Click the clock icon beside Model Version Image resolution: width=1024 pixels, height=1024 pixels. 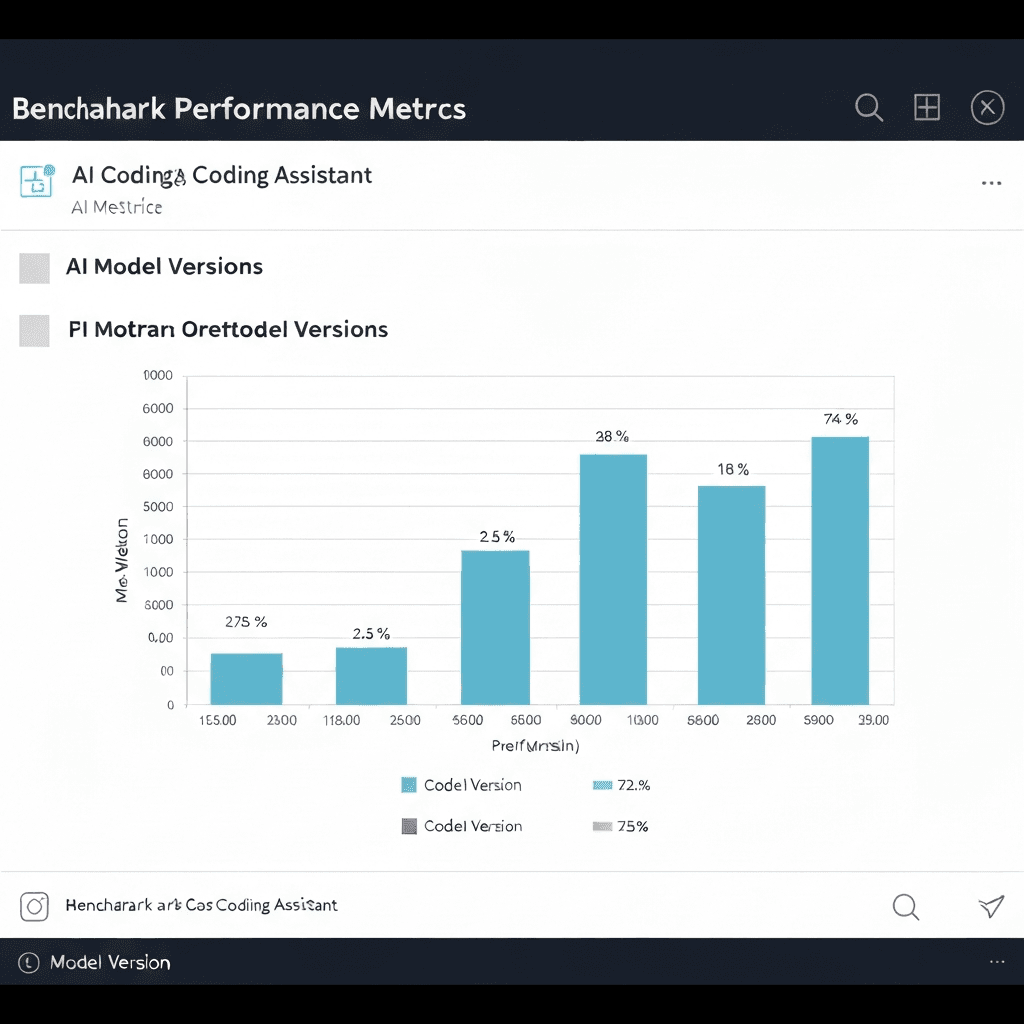coord(31,963)
